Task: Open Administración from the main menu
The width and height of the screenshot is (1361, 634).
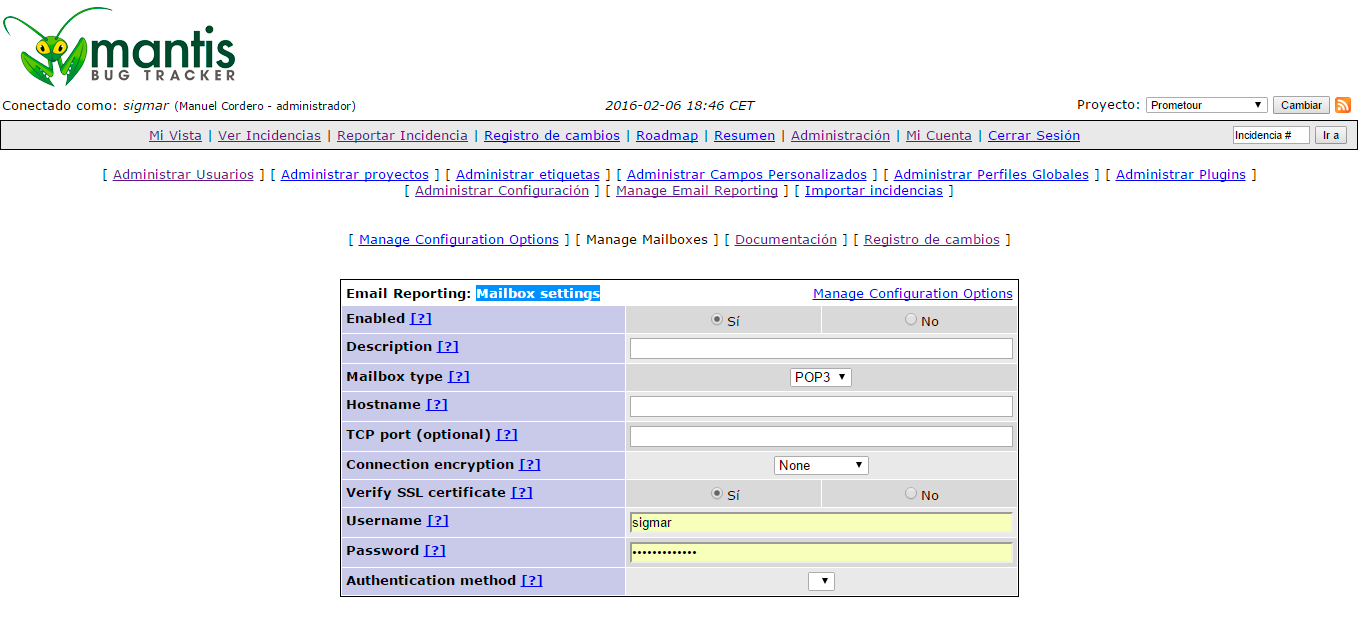Action: [x=840, y=136]
